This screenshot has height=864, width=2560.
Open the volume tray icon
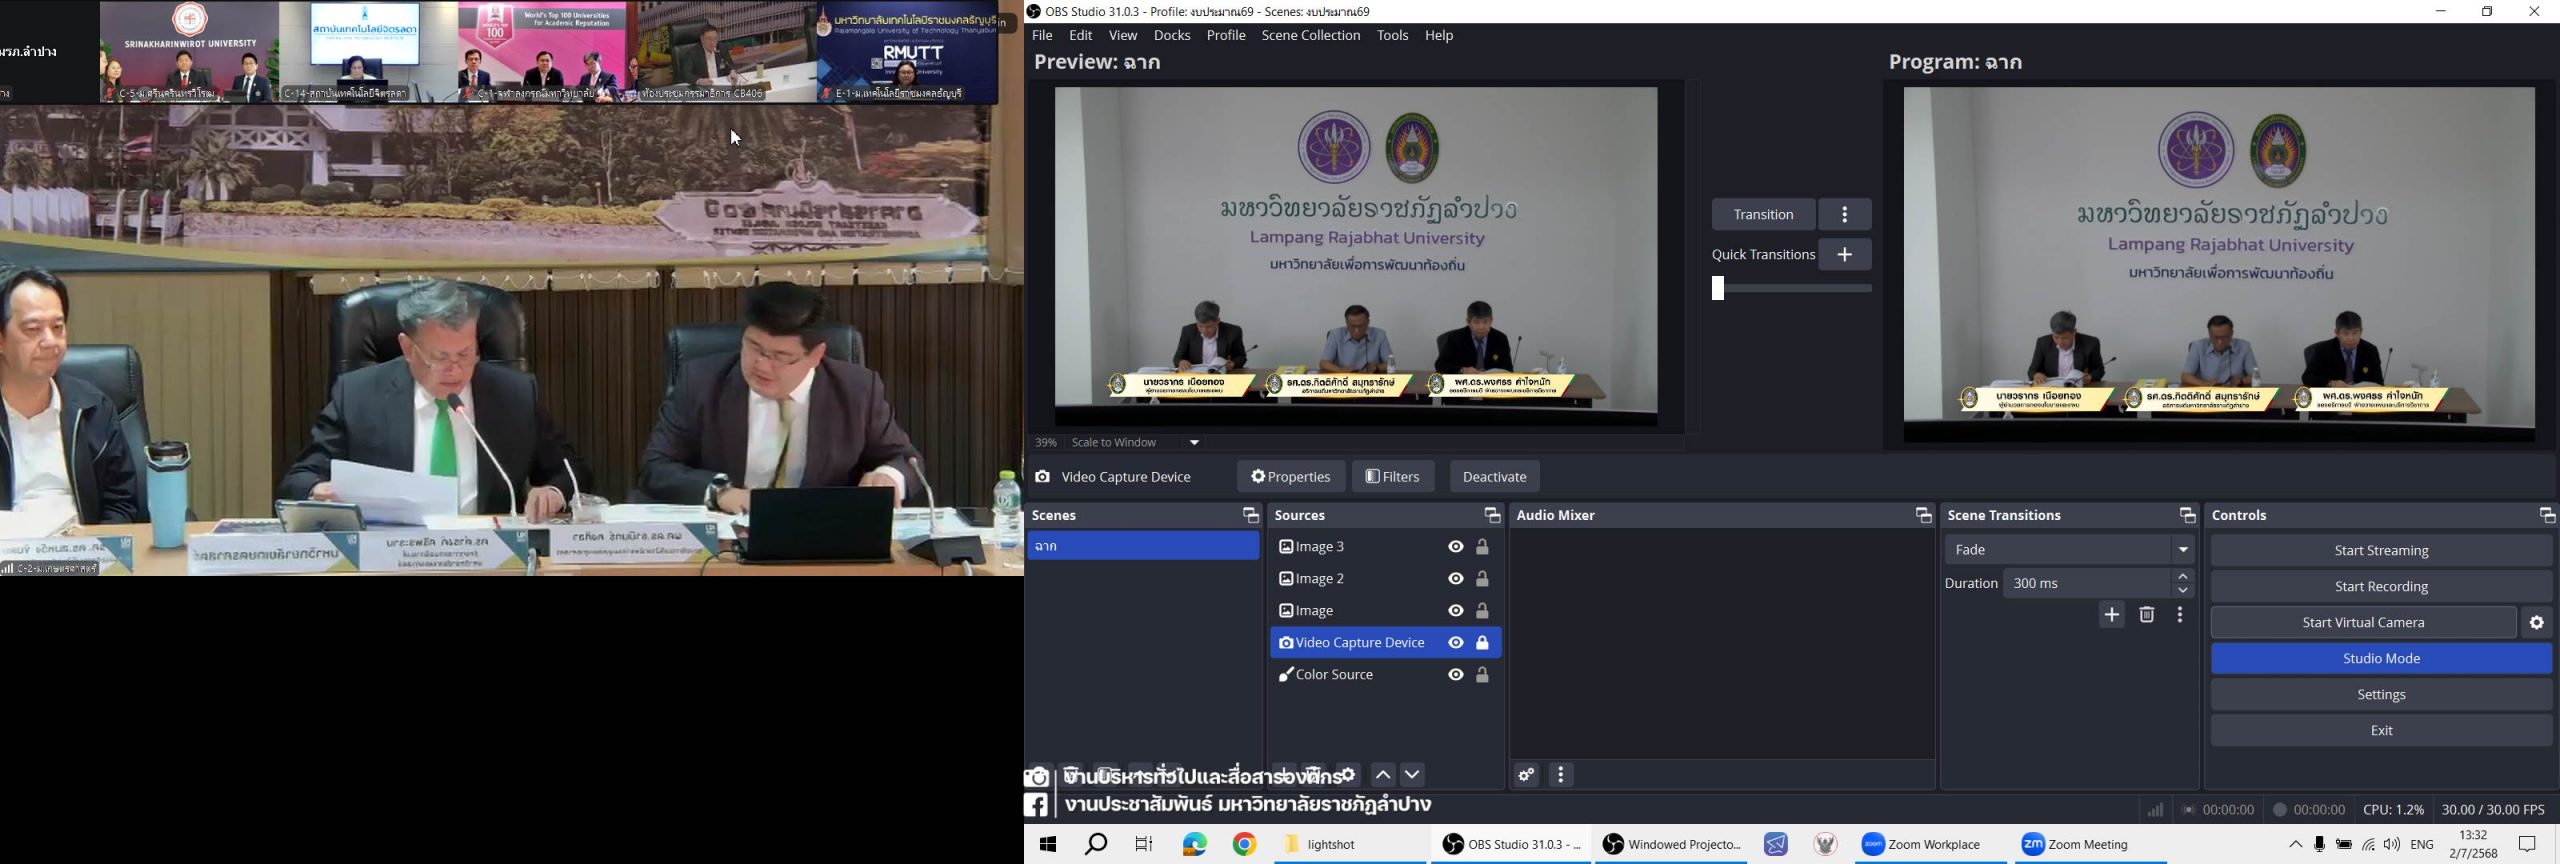coord(2392,845)
